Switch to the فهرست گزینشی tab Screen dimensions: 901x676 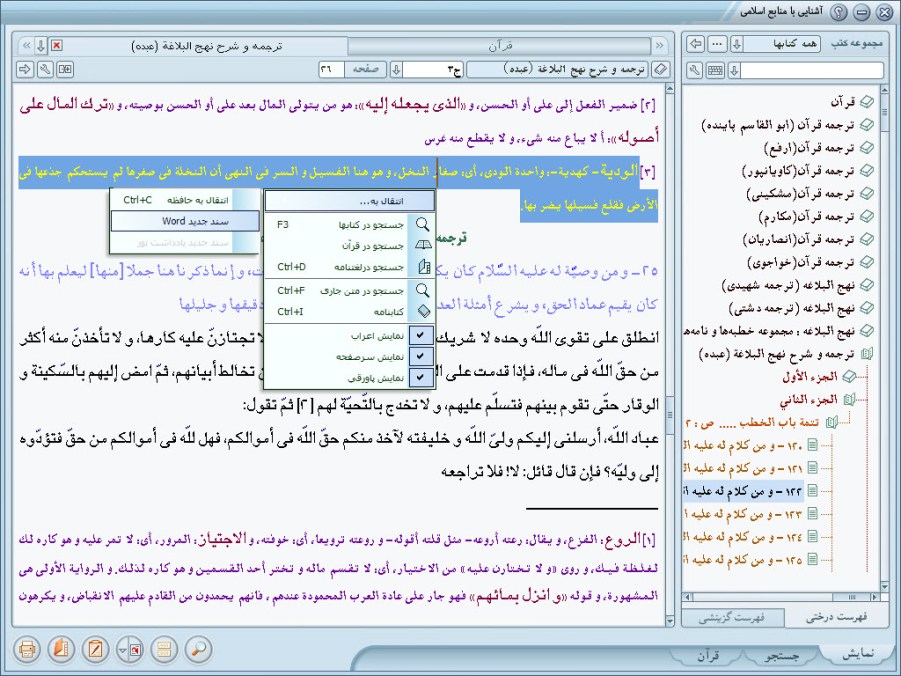click(732, 618)
